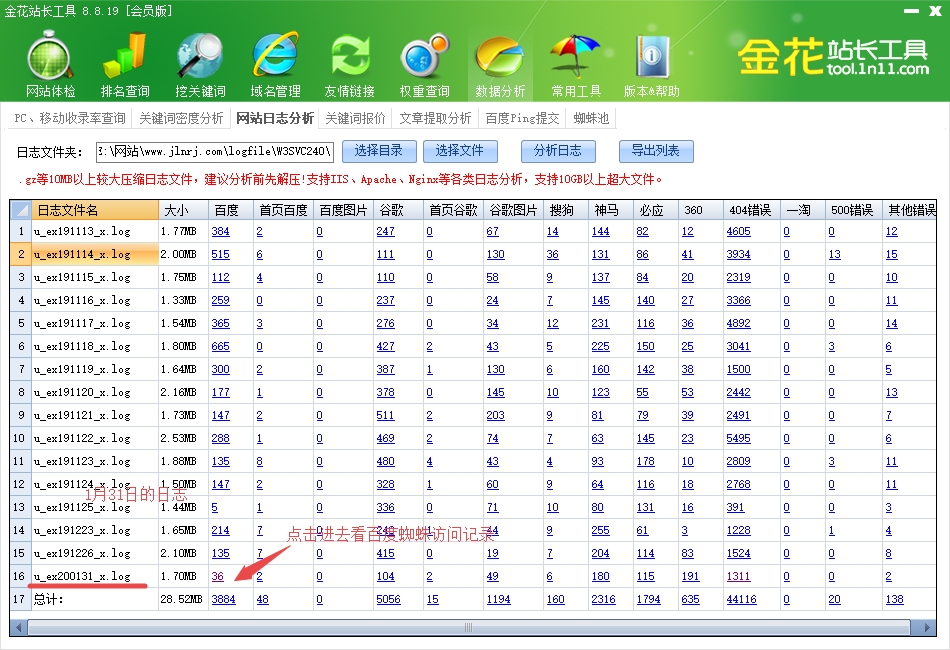
Task: Switch to the 关键词密度分析 tab
Action: 181,118
